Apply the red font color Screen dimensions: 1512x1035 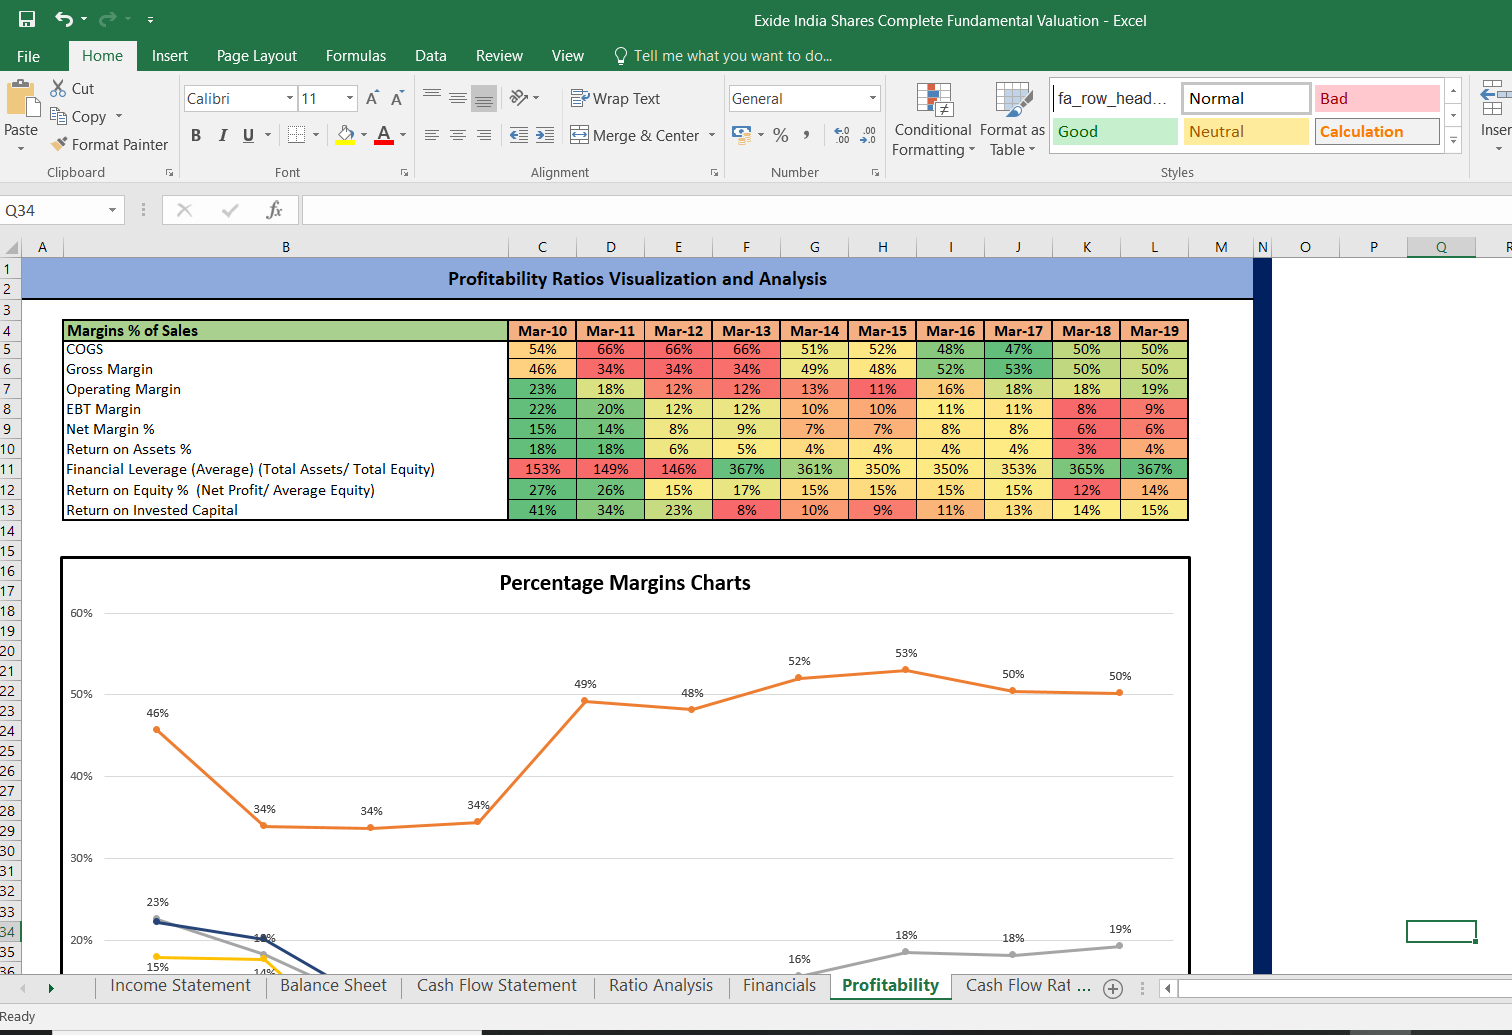[x=384, y=135]
